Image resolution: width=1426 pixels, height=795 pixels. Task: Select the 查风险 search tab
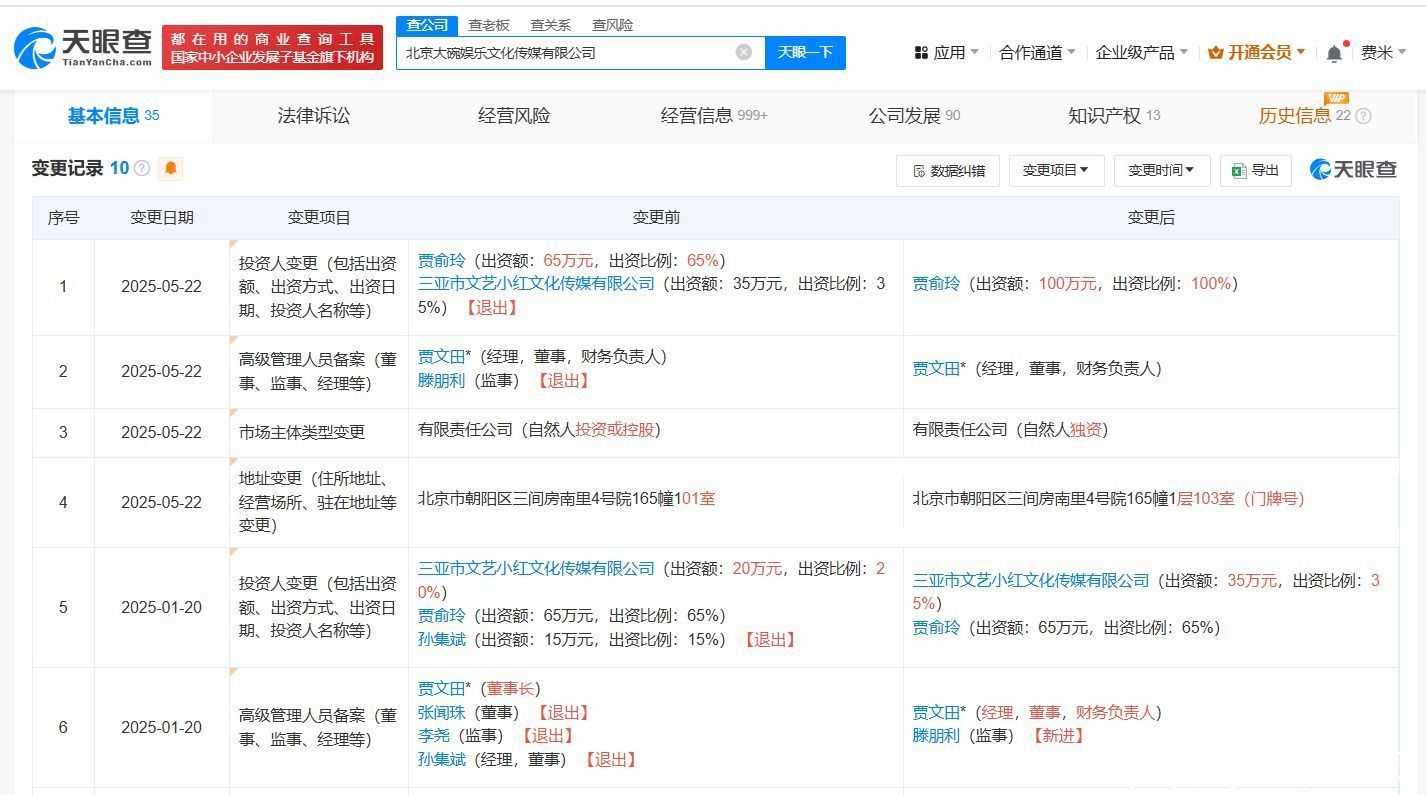pos(613,25)
